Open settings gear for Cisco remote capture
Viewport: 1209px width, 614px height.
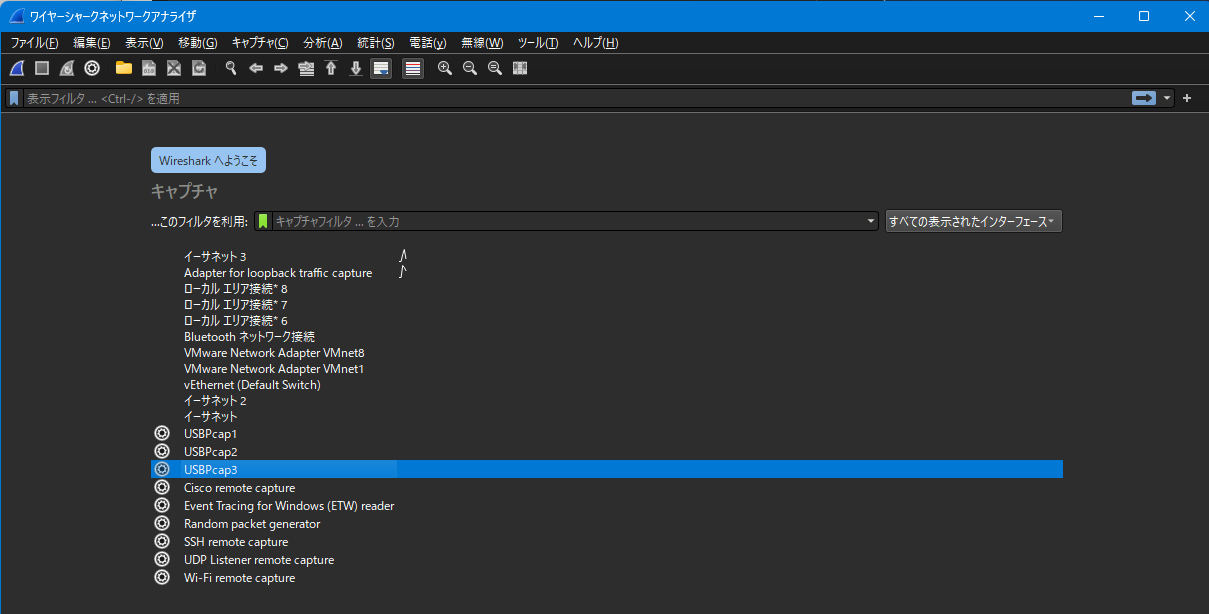[x=162, y=488]
